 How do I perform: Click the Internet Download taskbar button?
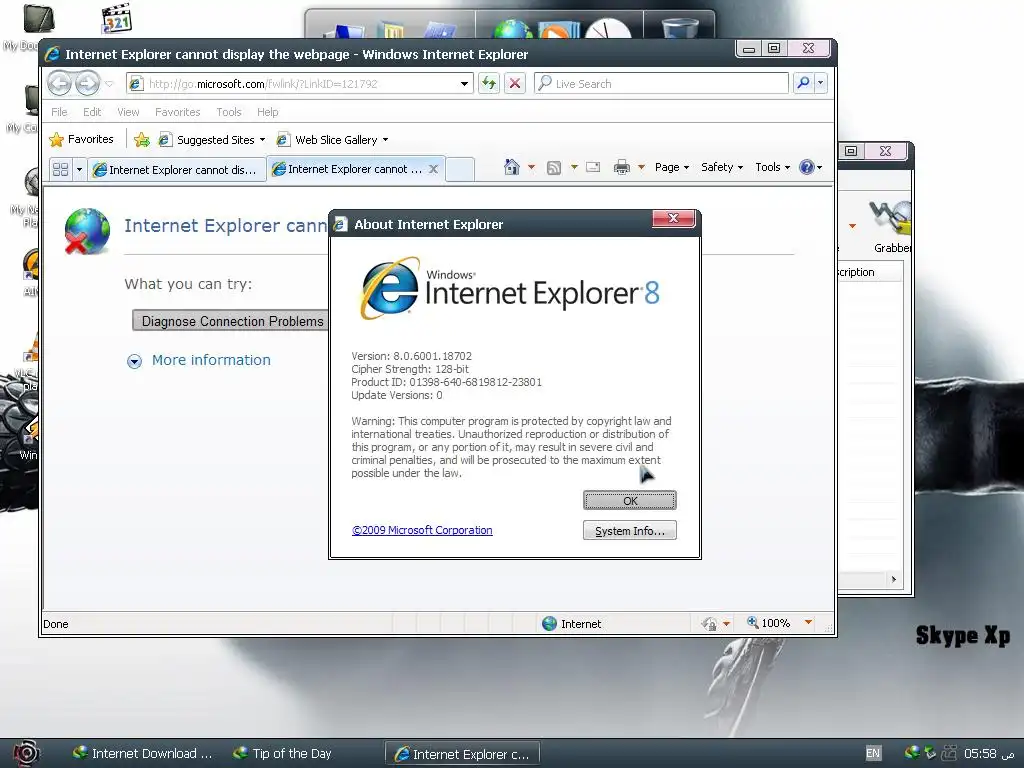coord(142,754)
